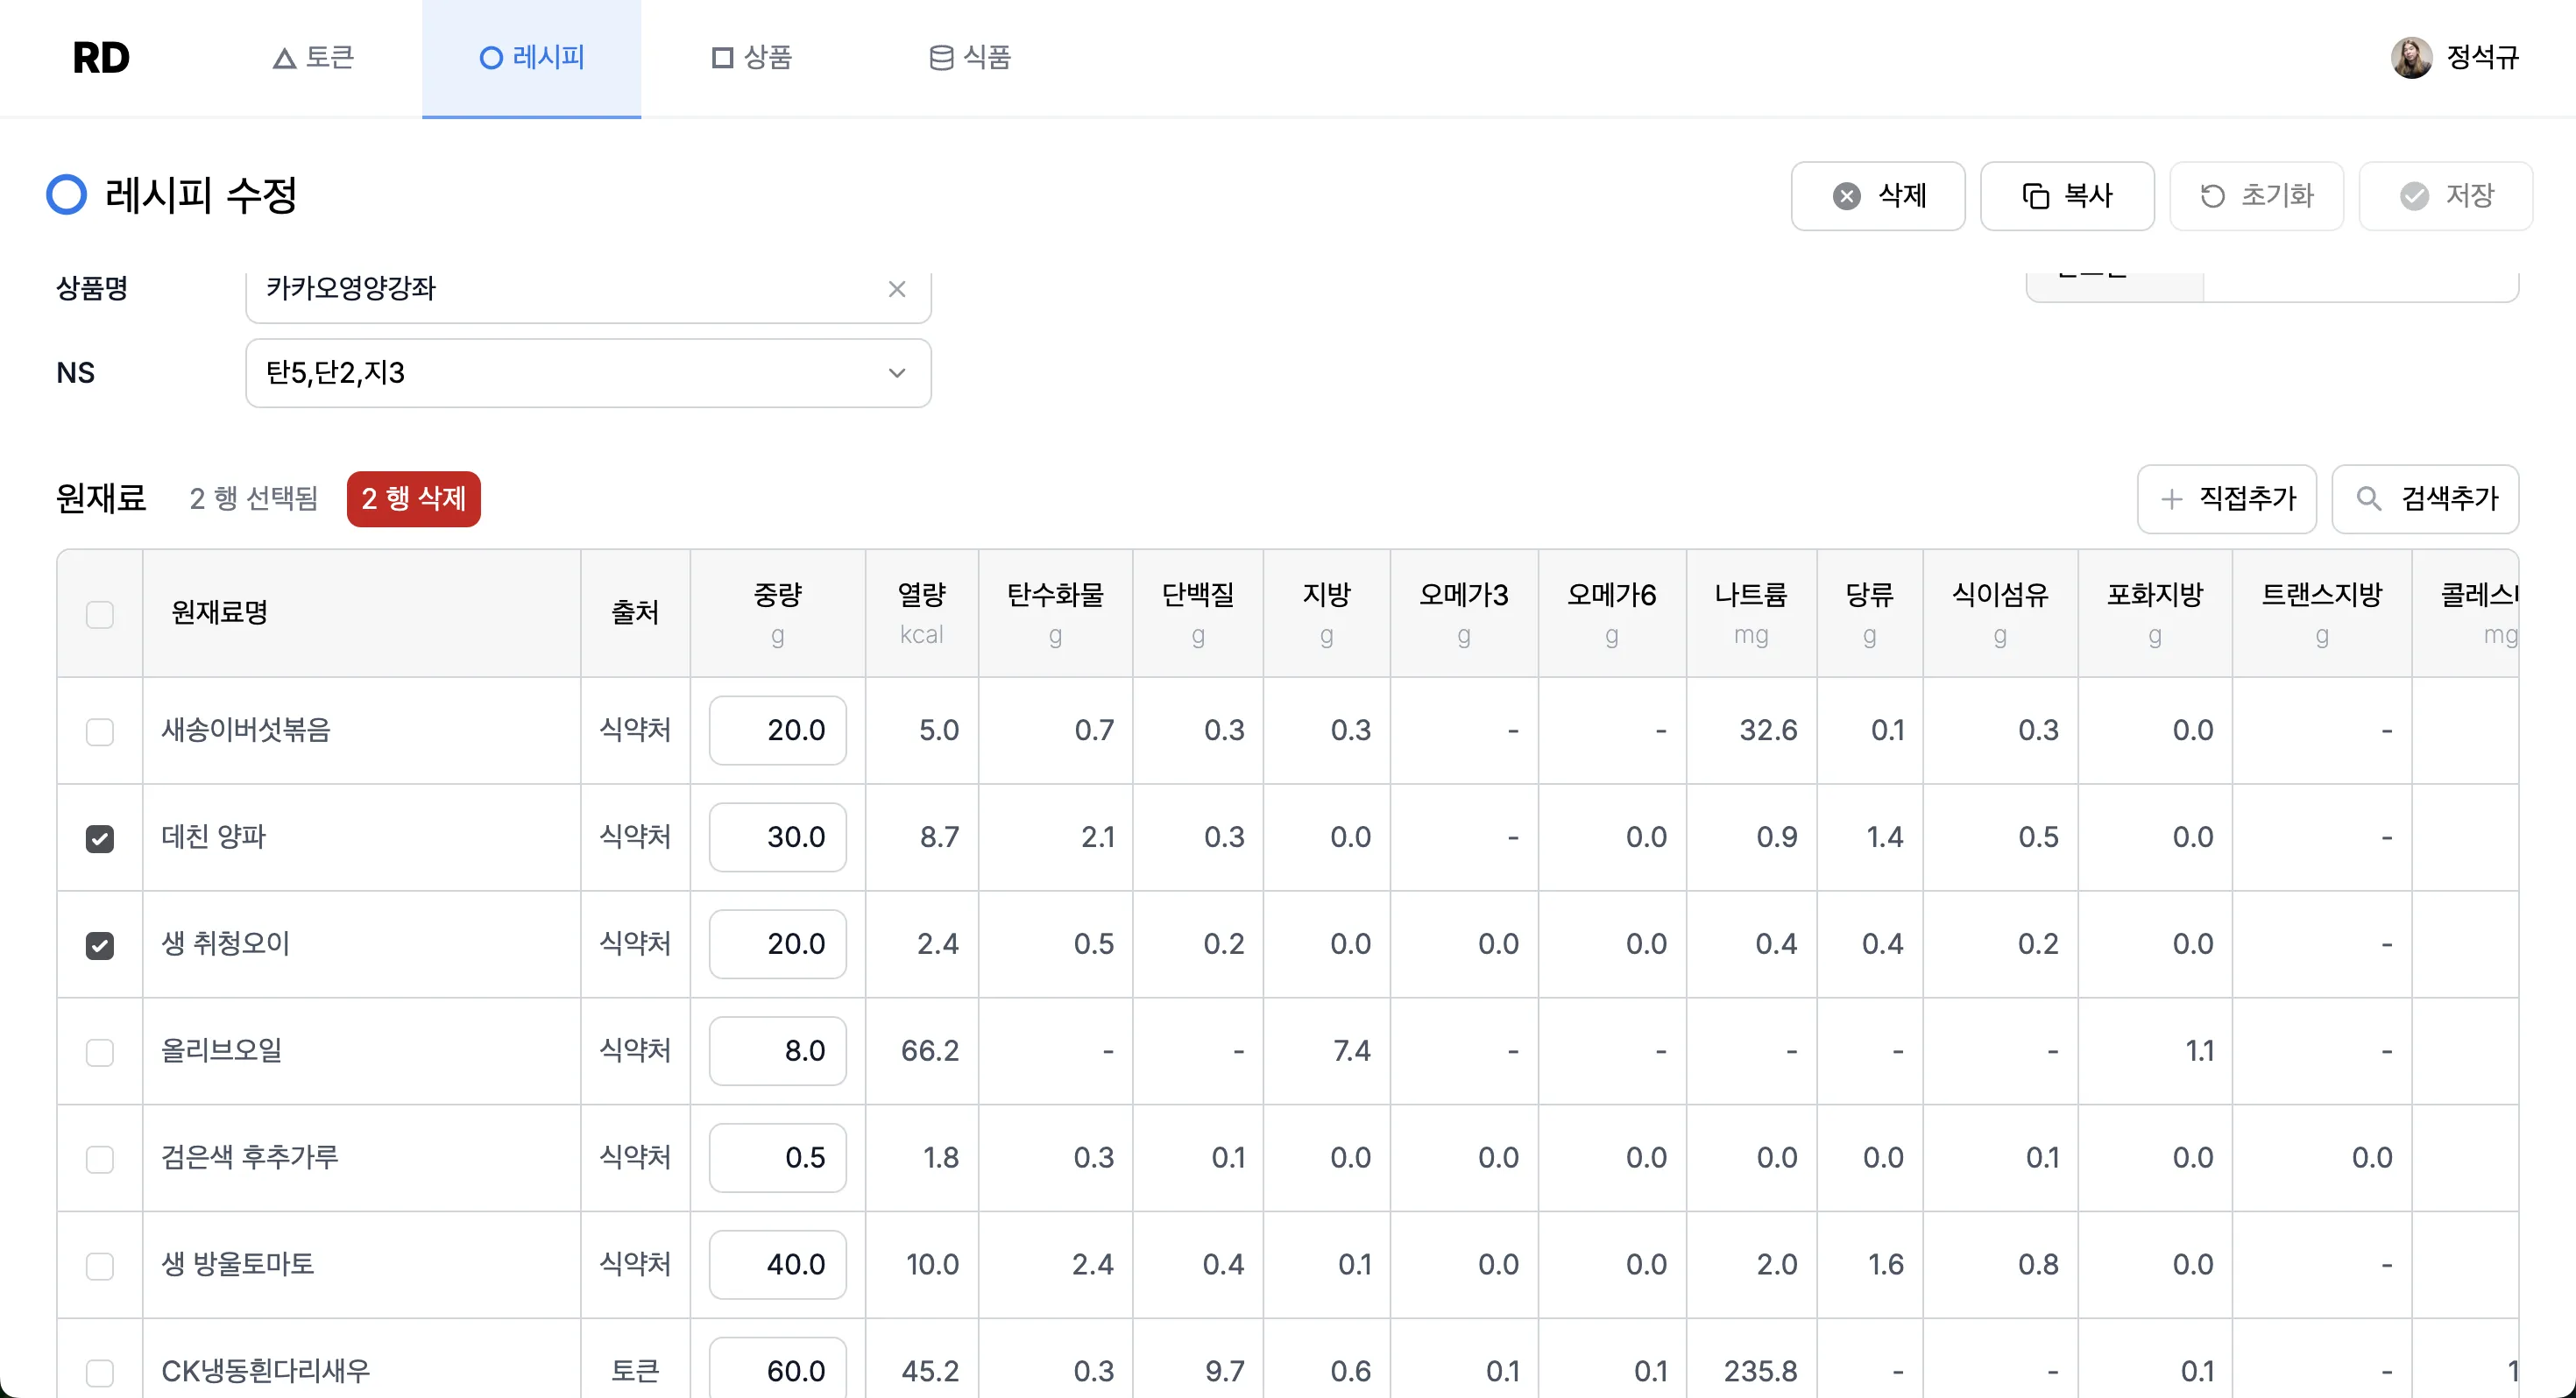
Task: Click the 새송이버섯볶음 weight input field
Action: pos(777,730)
